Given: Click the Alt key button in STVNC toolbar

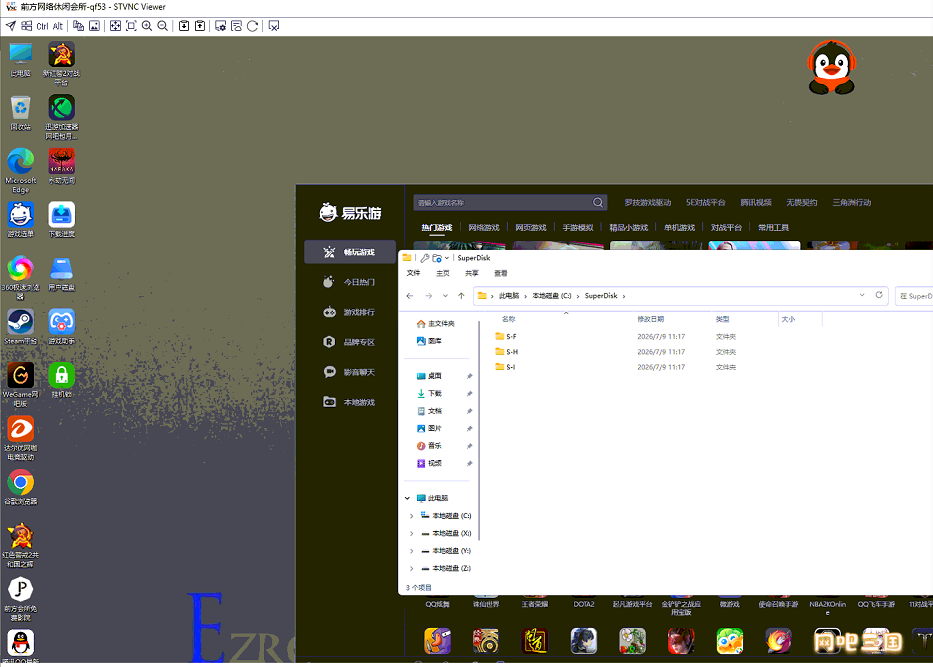Looking at the screenshot, I should coord(58,26).
